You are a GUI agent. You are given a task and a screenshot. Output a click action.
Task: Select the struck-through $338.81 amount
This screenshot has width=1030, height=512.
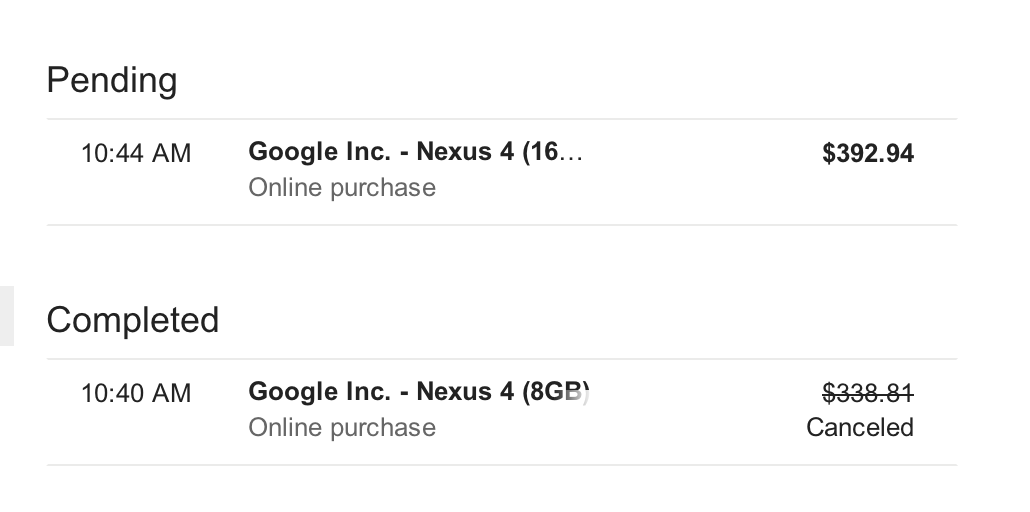pyautogui.click(x=867, y=393)
